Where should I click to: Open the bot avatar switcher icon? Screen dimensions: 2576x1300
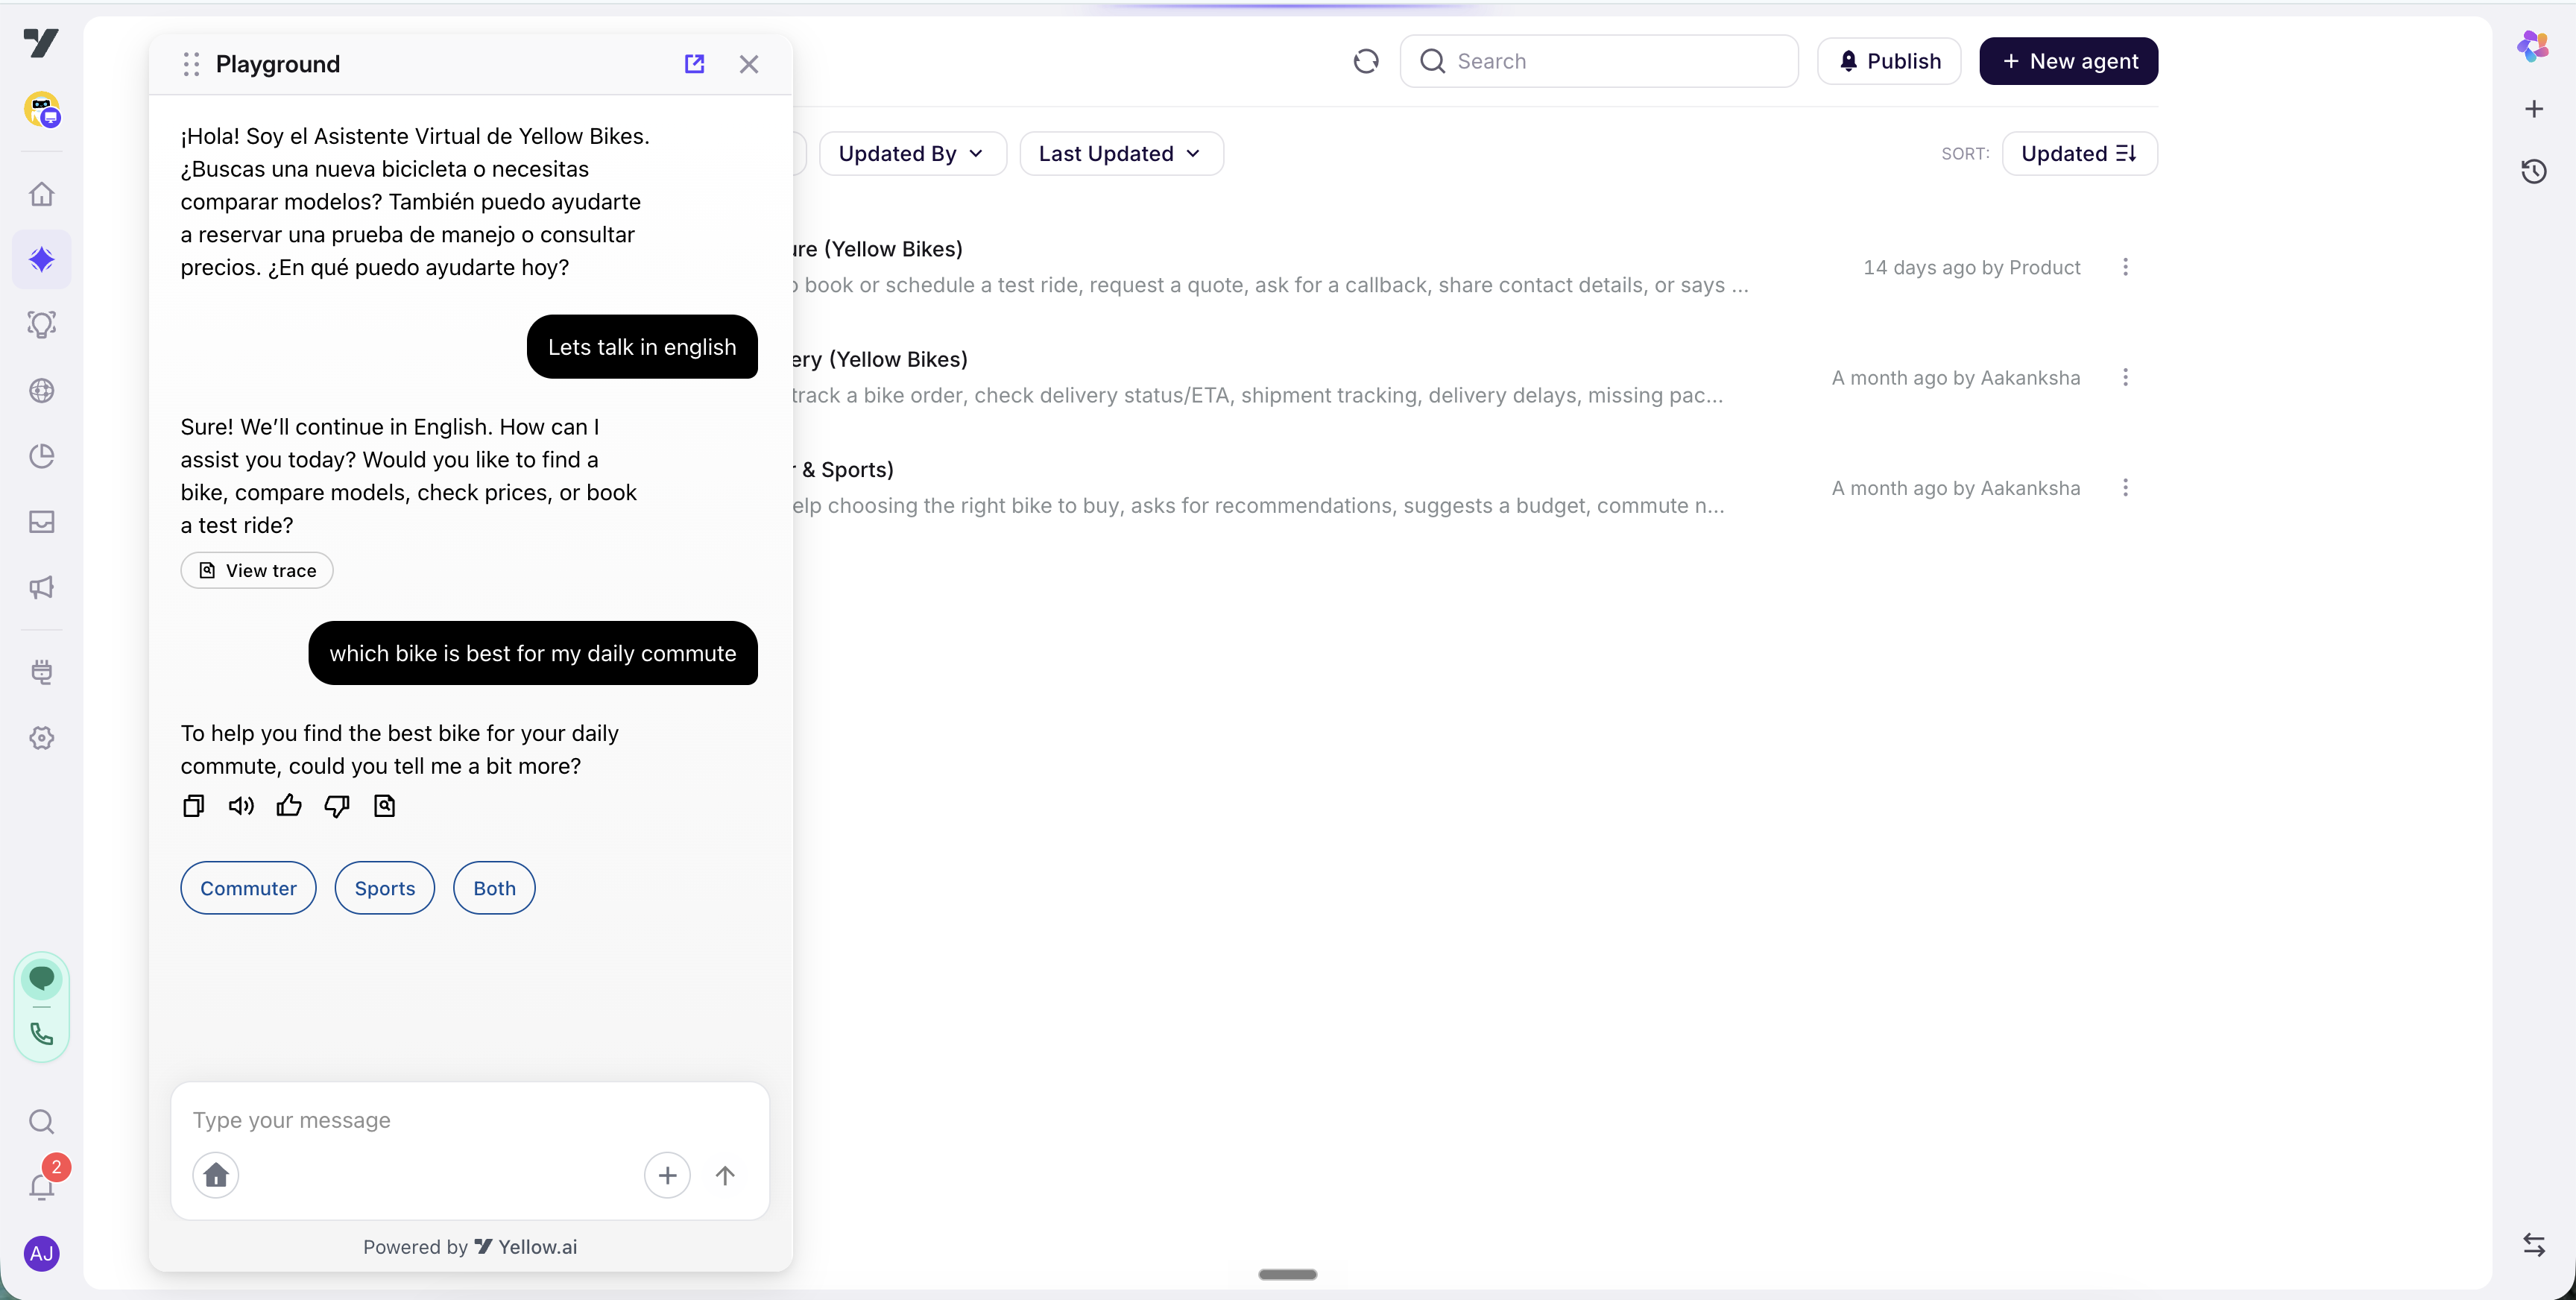point(42,110)
